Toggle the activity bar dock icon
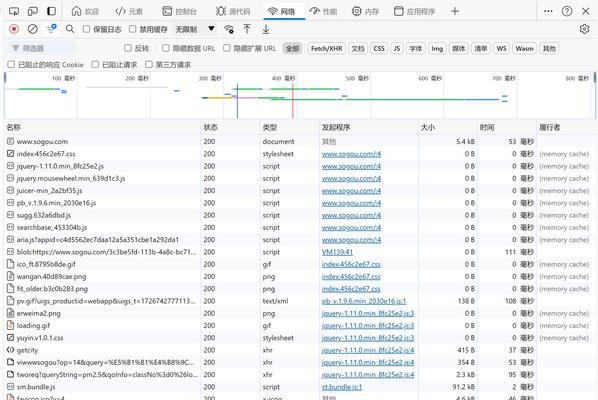The image size is (598, 400). tap(51, 11)
